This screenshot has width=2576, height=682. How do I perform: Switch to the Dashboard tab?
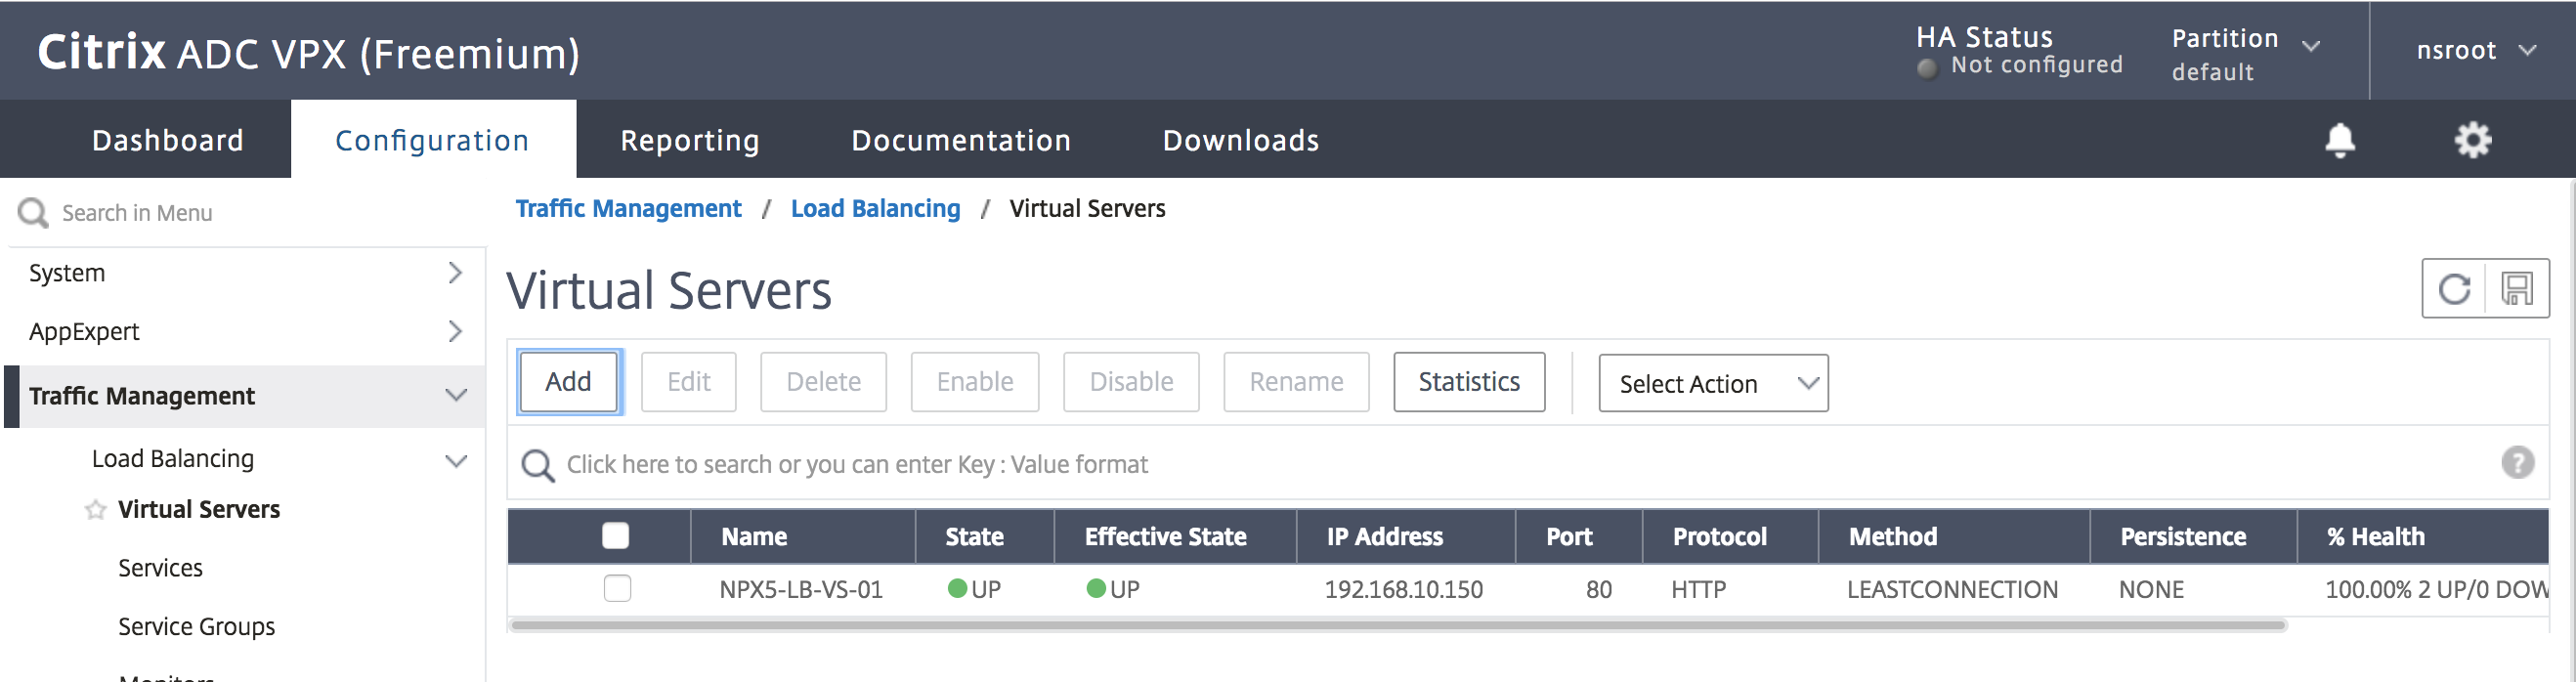tap(168, 140)
